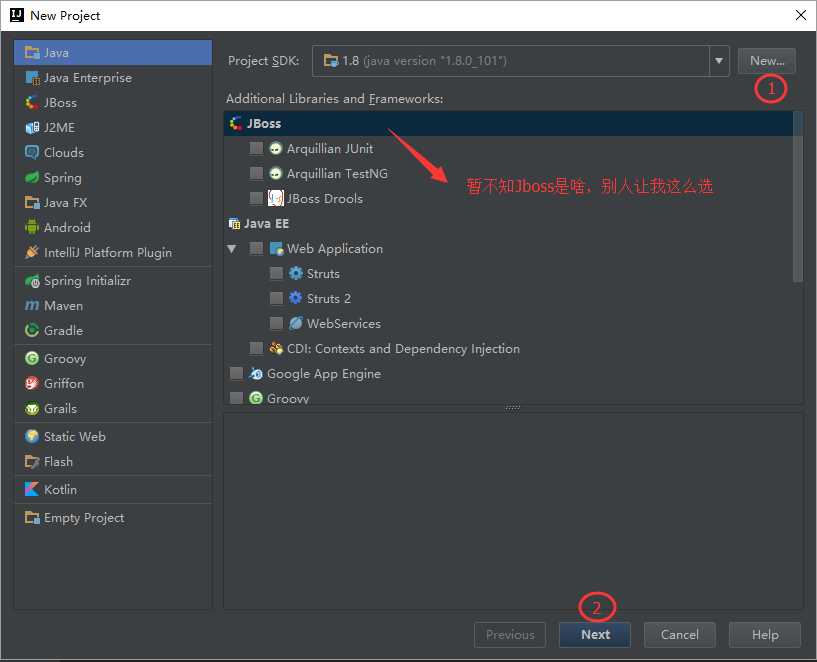Choose the Spring leaf icon
Image resolution: width=817 pixels, height=662 pixels.
click(32, 178)
